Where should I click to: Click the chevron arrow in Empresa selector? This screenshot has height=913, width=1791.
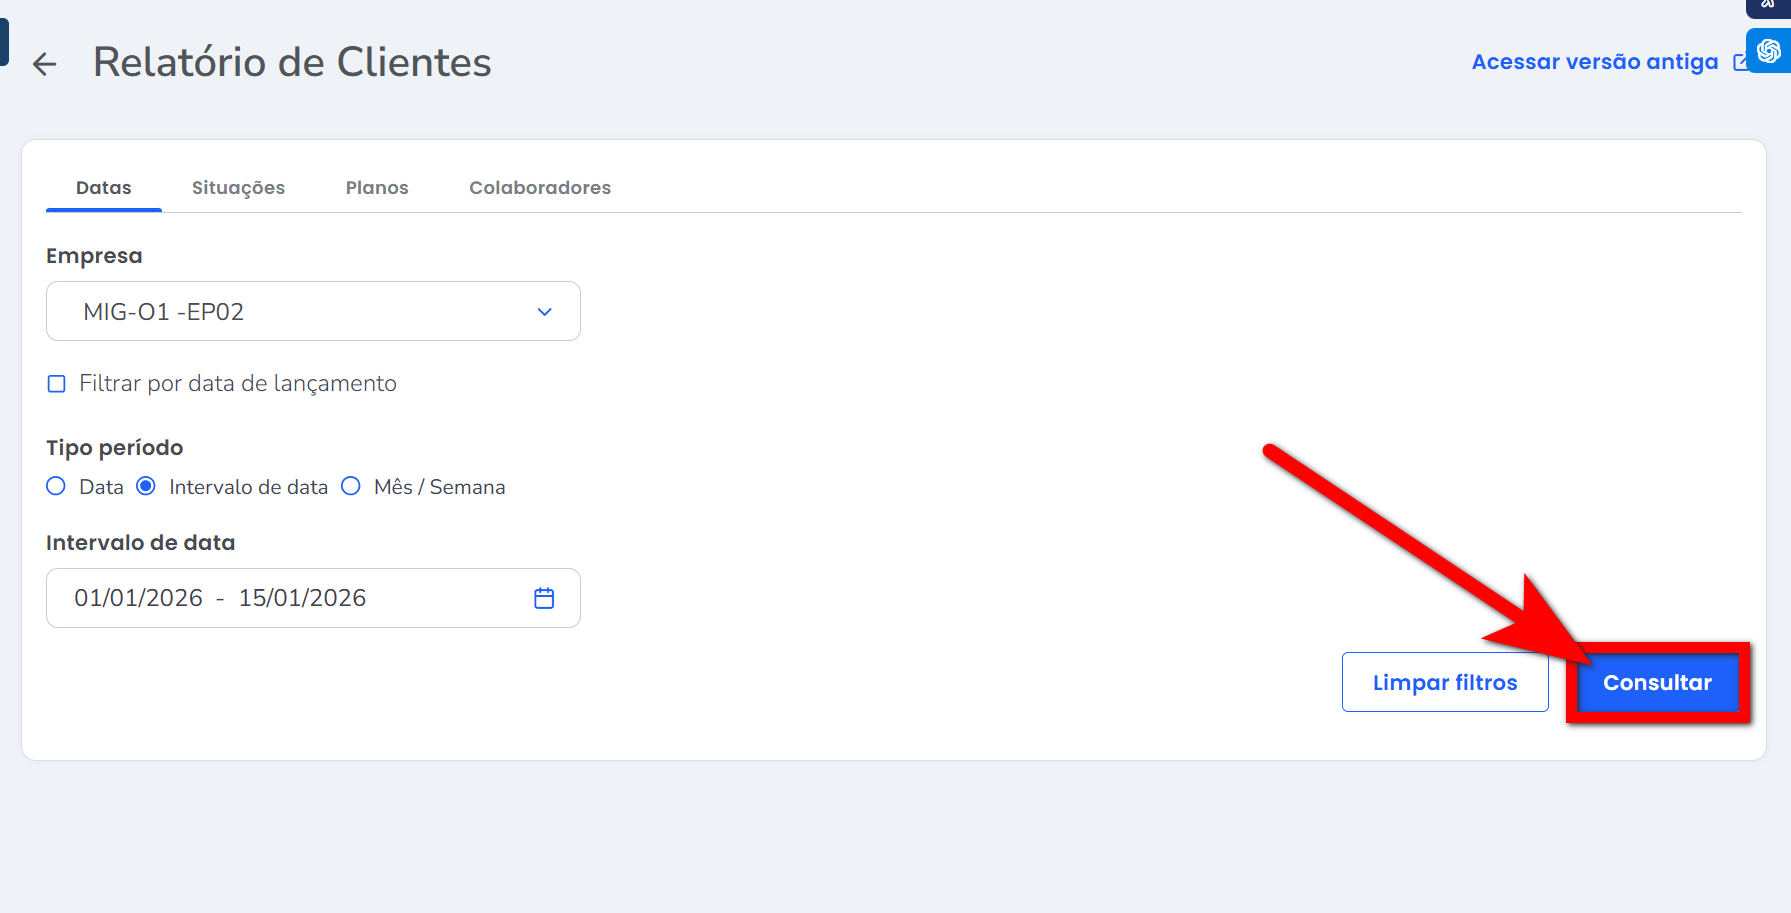pos(544,312)
